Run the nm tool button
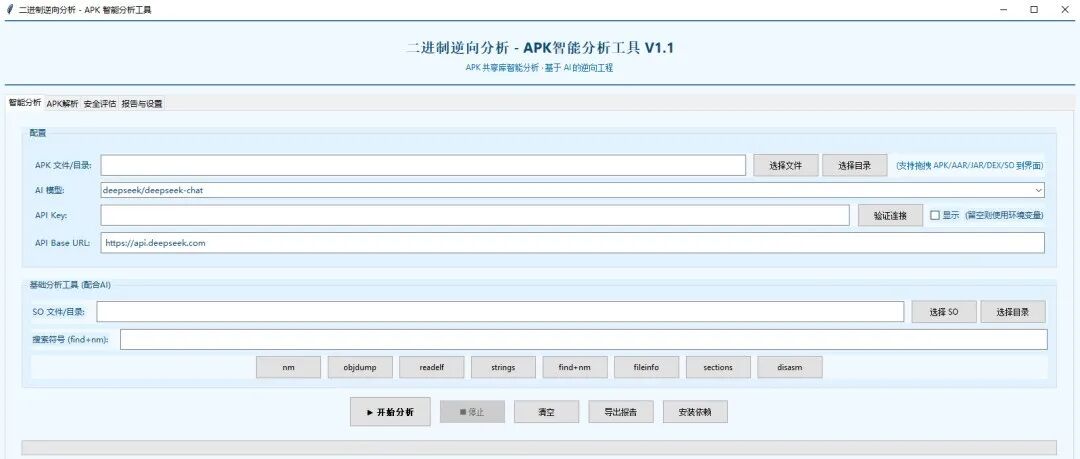Viewport: 1080px width, 459px height. tap(288, 367)
